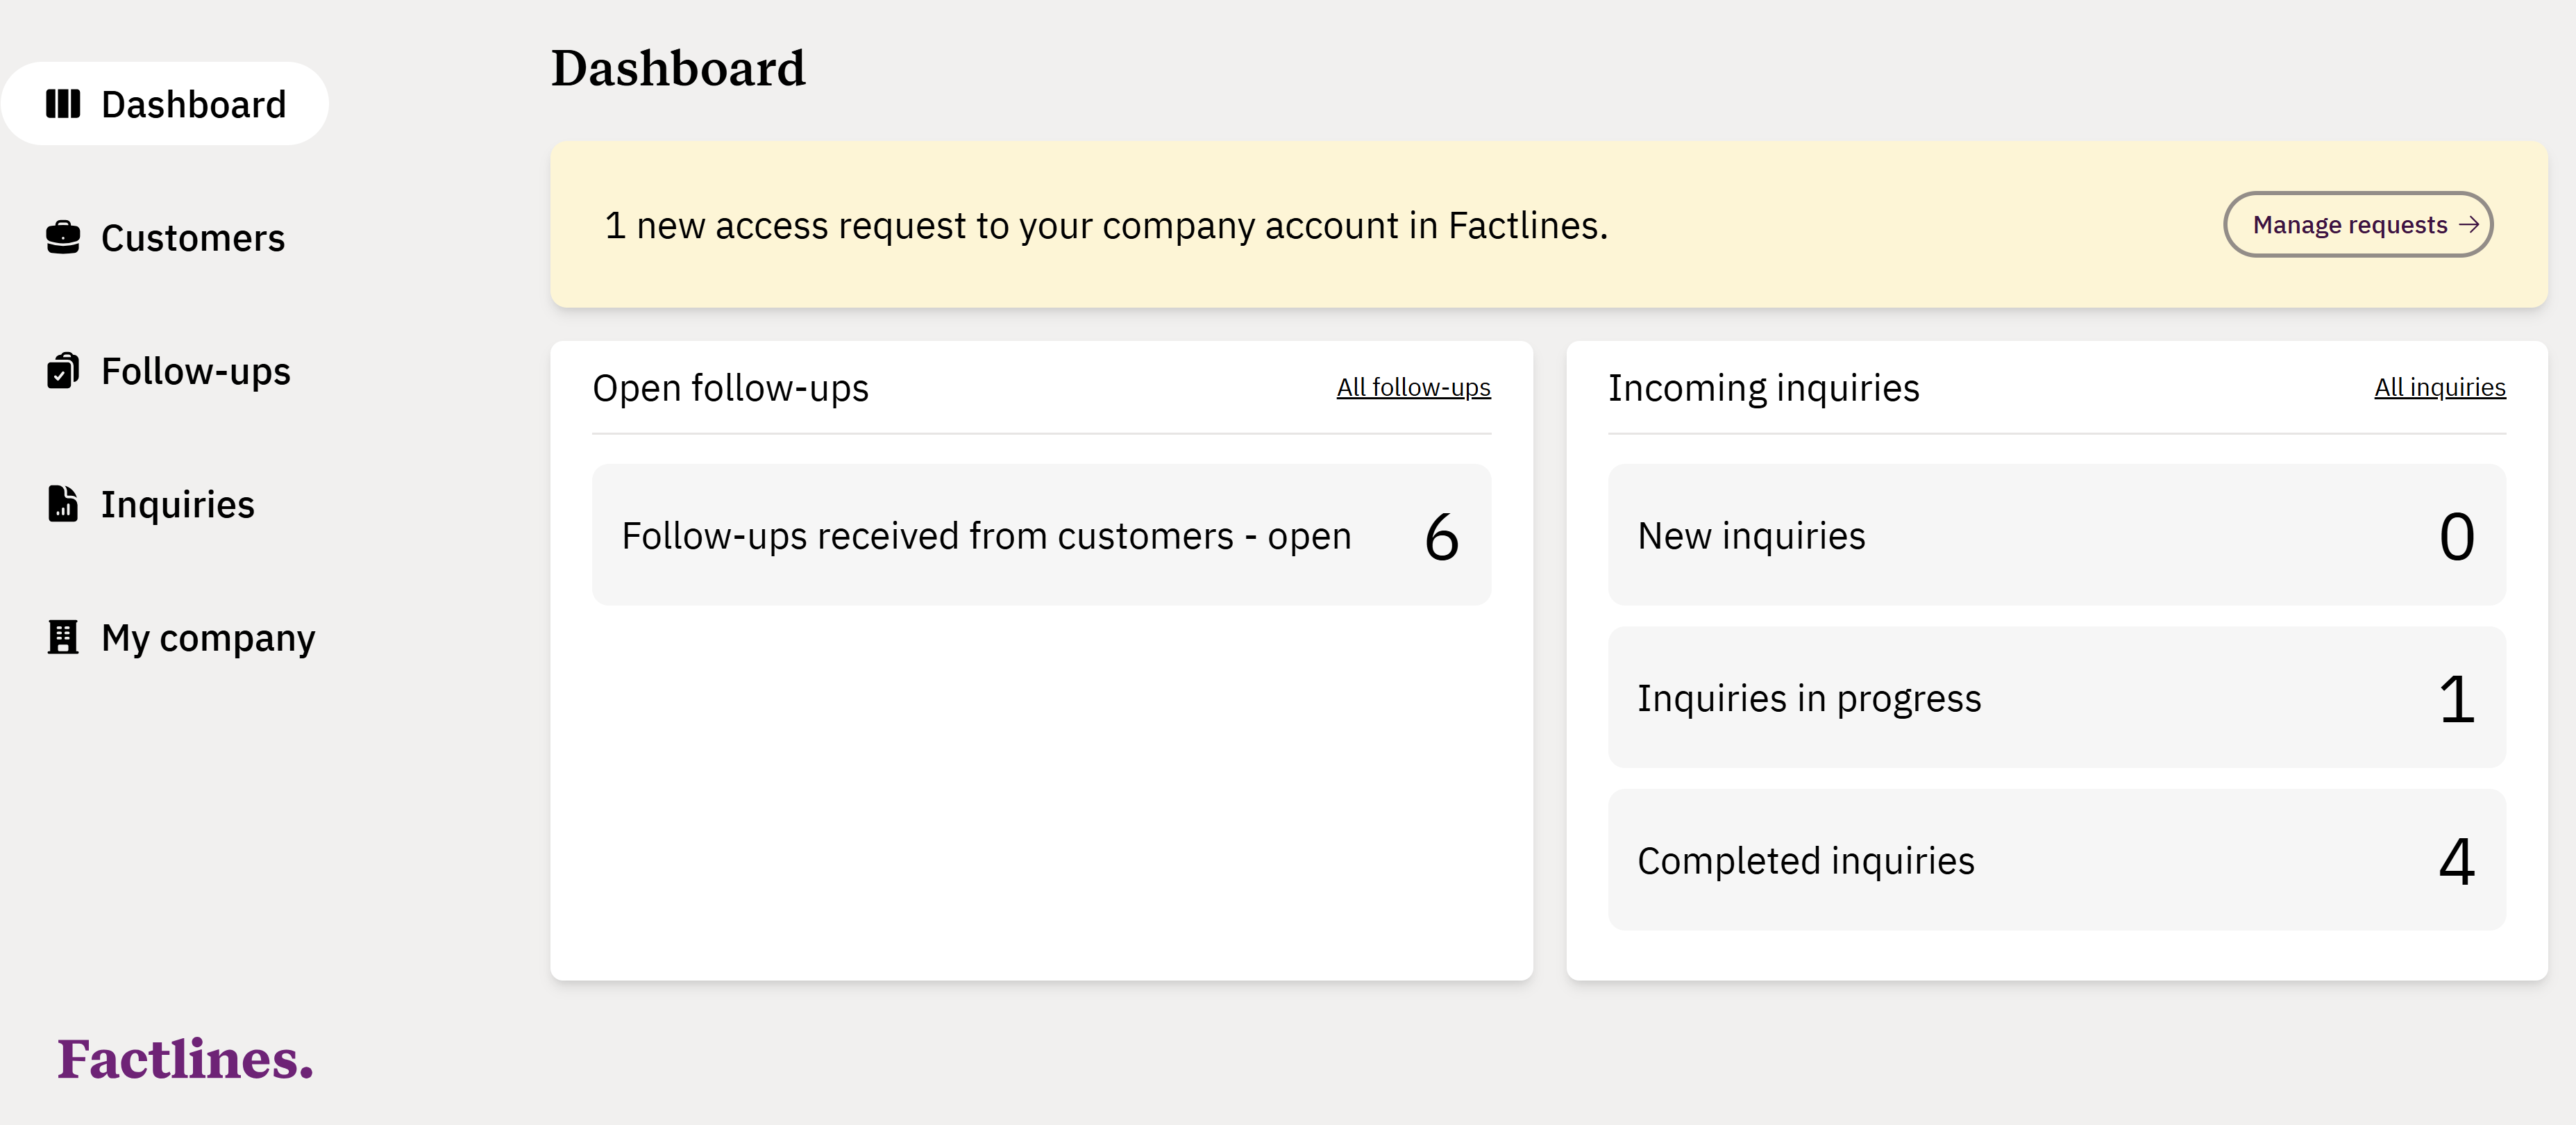
Task: Open the All follow-ups link
Action: pyautogui.click(x=1413, y=388)
